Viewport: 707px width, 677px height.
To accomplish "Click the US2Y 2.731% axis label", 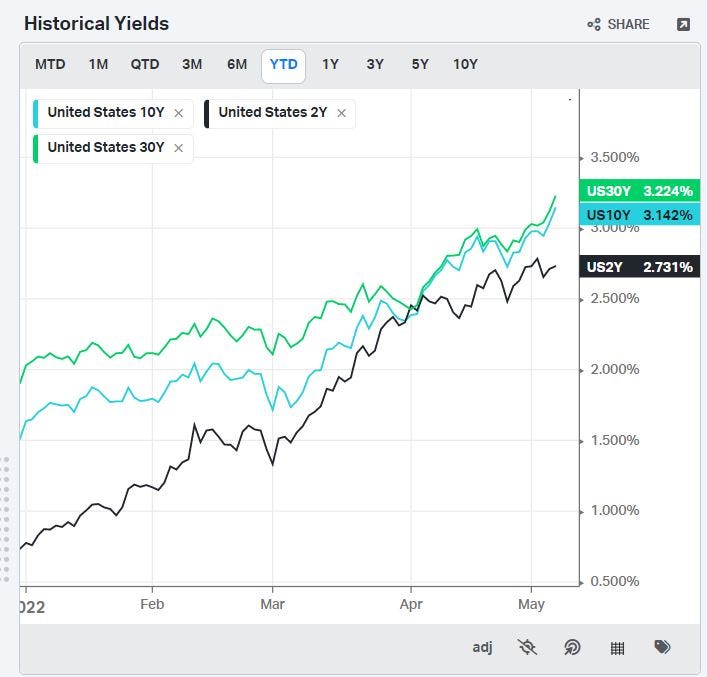I will (639, 267).
